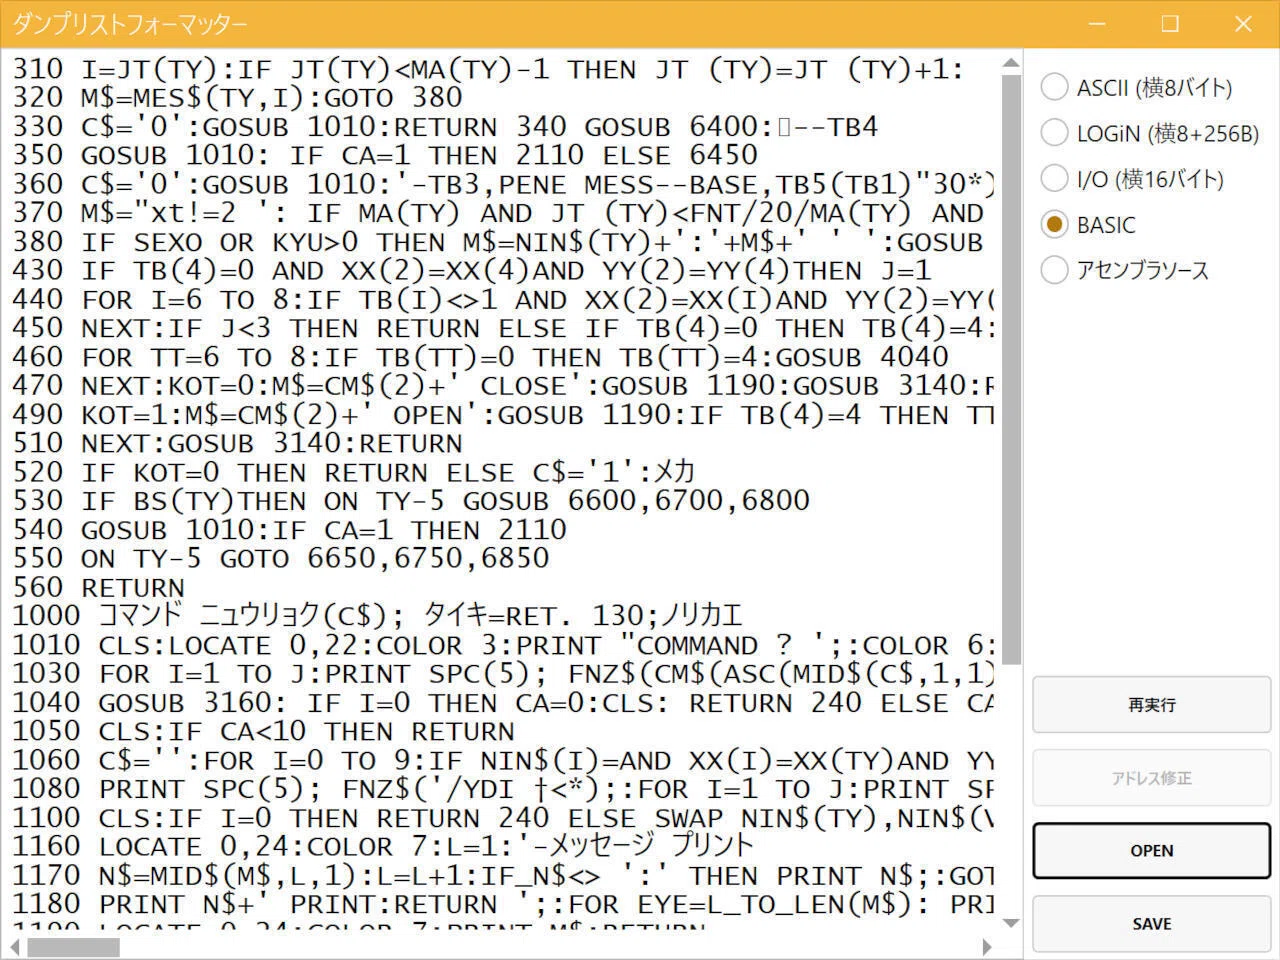This screenshot has height=960, width=1280.
Task: Click line 1000 コマンド ニュウリョク comment
Action: coord(377,616)
